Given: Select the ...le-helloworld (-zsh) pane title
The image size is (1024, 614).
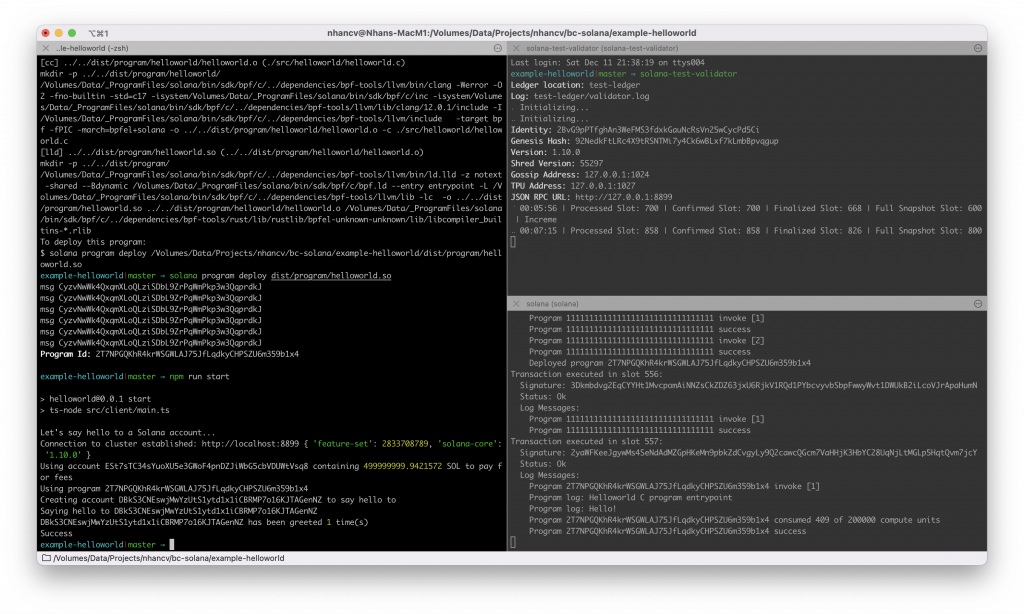Looking at the screenshot, I should pyautogui.click(x=92, y=48).
